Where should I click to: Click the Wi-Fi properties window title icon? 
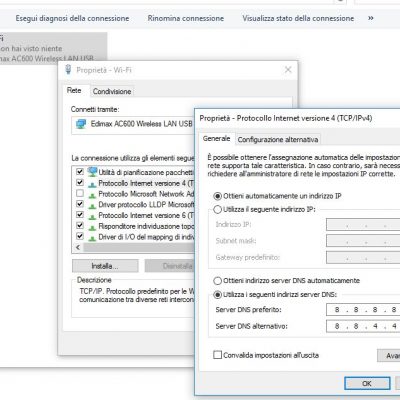coord(68,70)
